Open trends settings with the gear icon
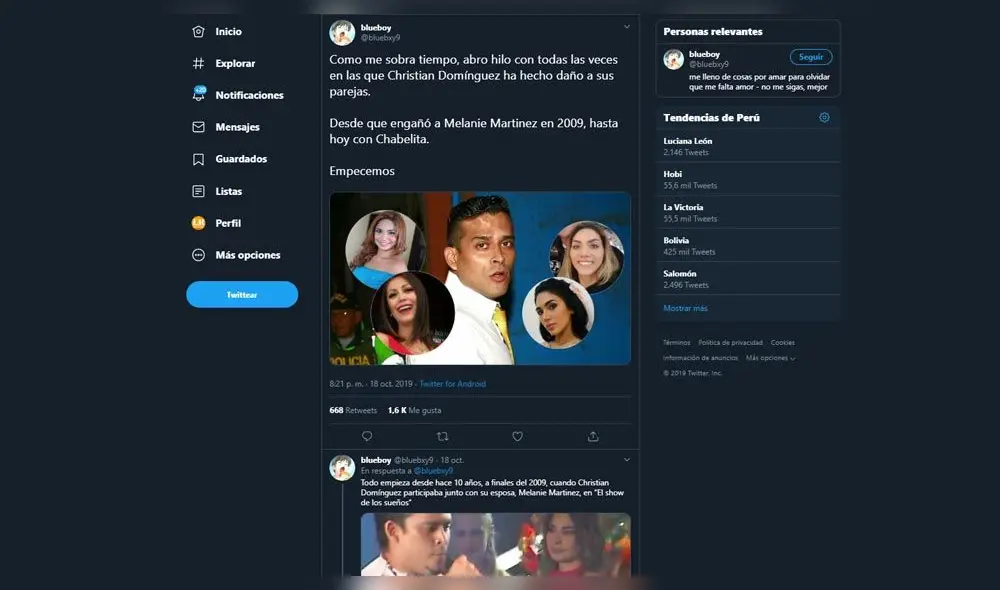This screenshot has height=590, width=1000. (824, 117)
